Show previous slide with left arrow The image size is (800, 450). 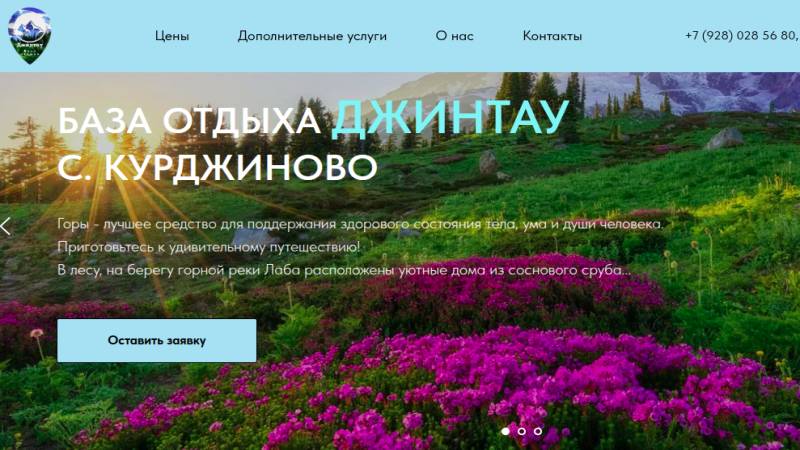6,226
